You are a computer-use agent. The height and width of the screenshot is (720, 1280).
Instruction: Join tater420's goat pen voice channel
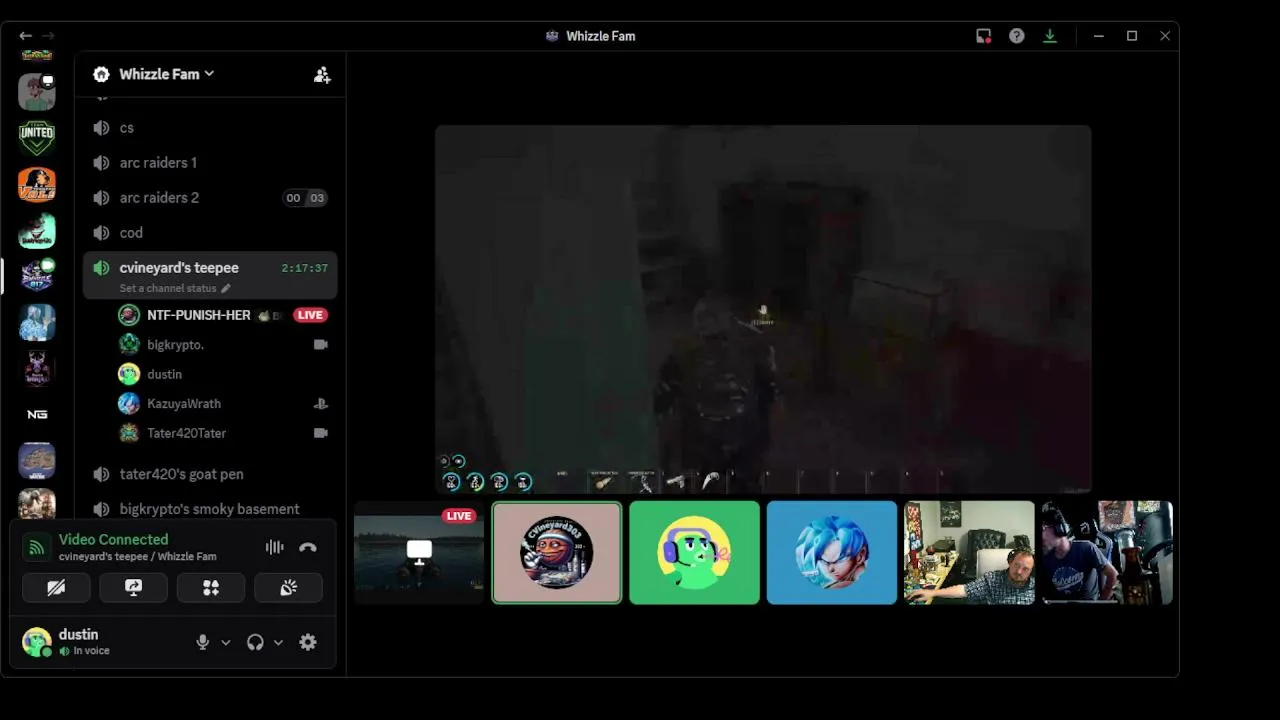tap(210, 474)
